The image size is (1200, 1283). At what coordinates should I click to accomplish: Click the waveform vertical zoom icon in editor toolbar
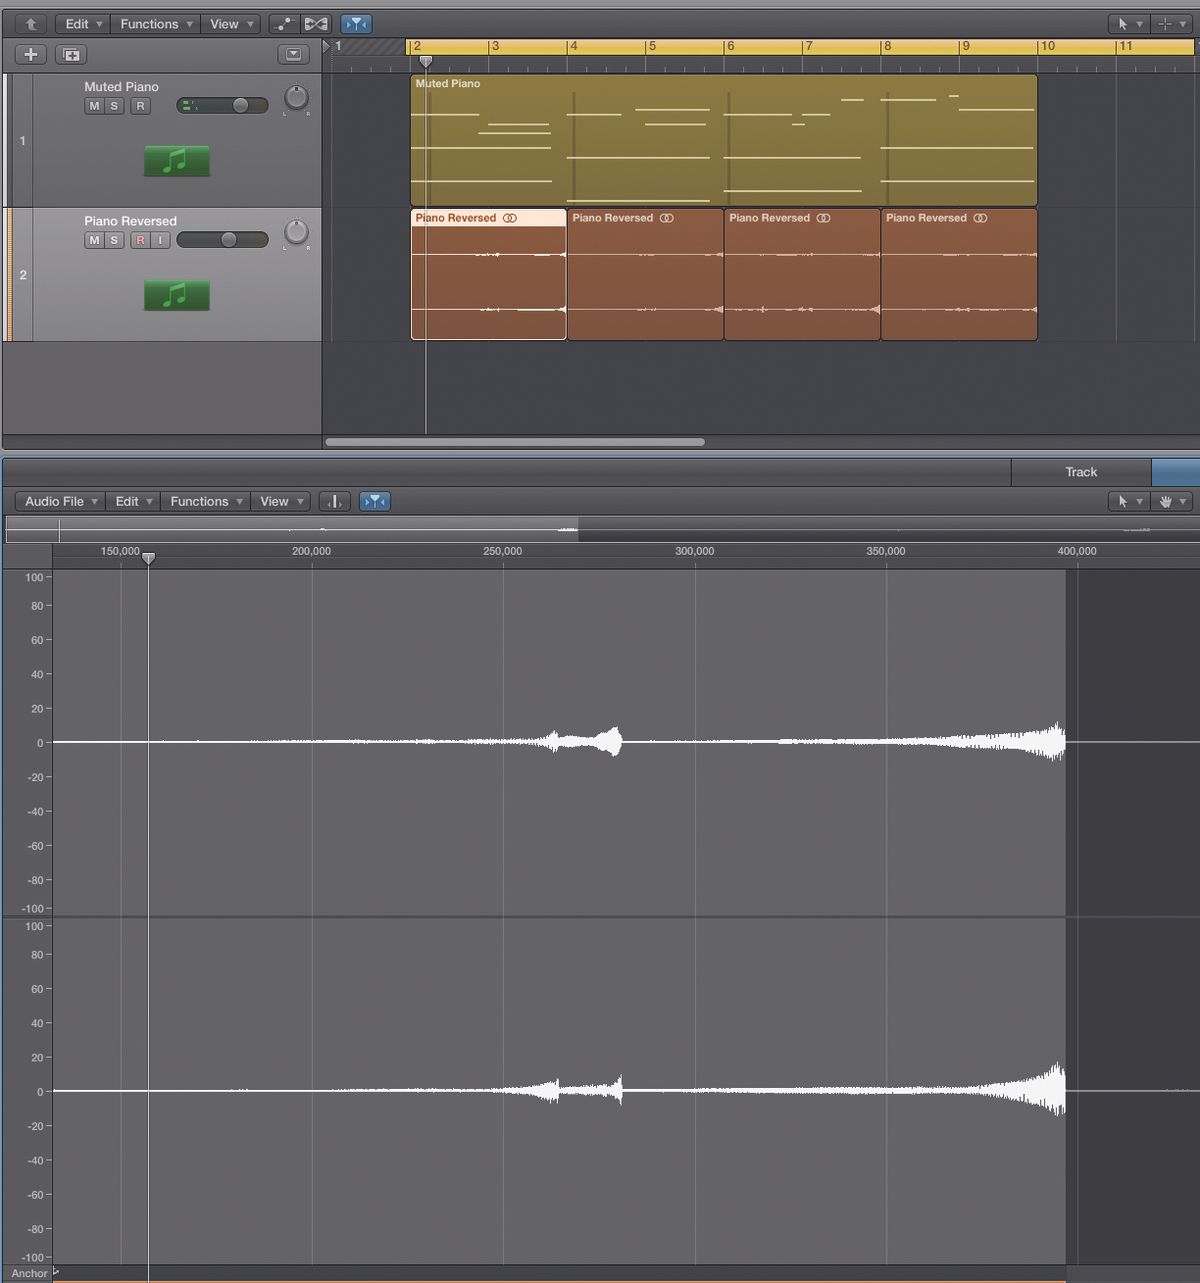click(x=334, y=501)
